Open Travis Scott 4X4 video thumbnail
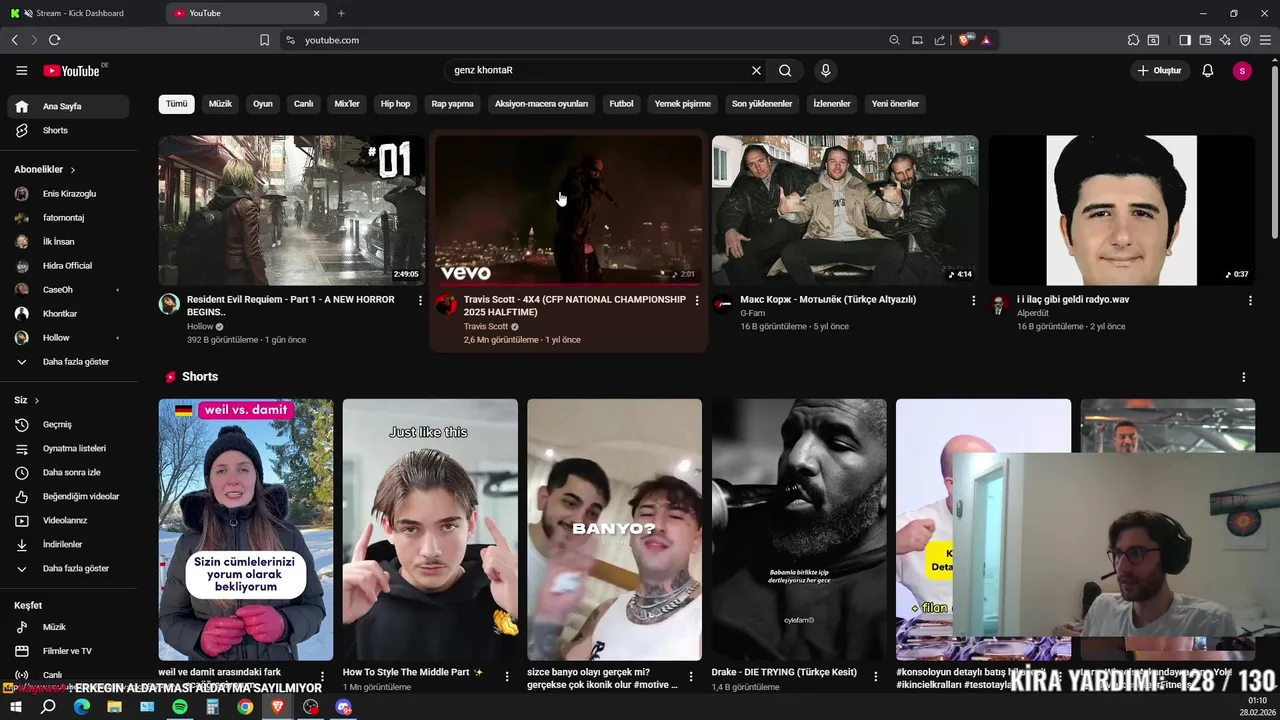1280x720 pixels. pos(568,210)
